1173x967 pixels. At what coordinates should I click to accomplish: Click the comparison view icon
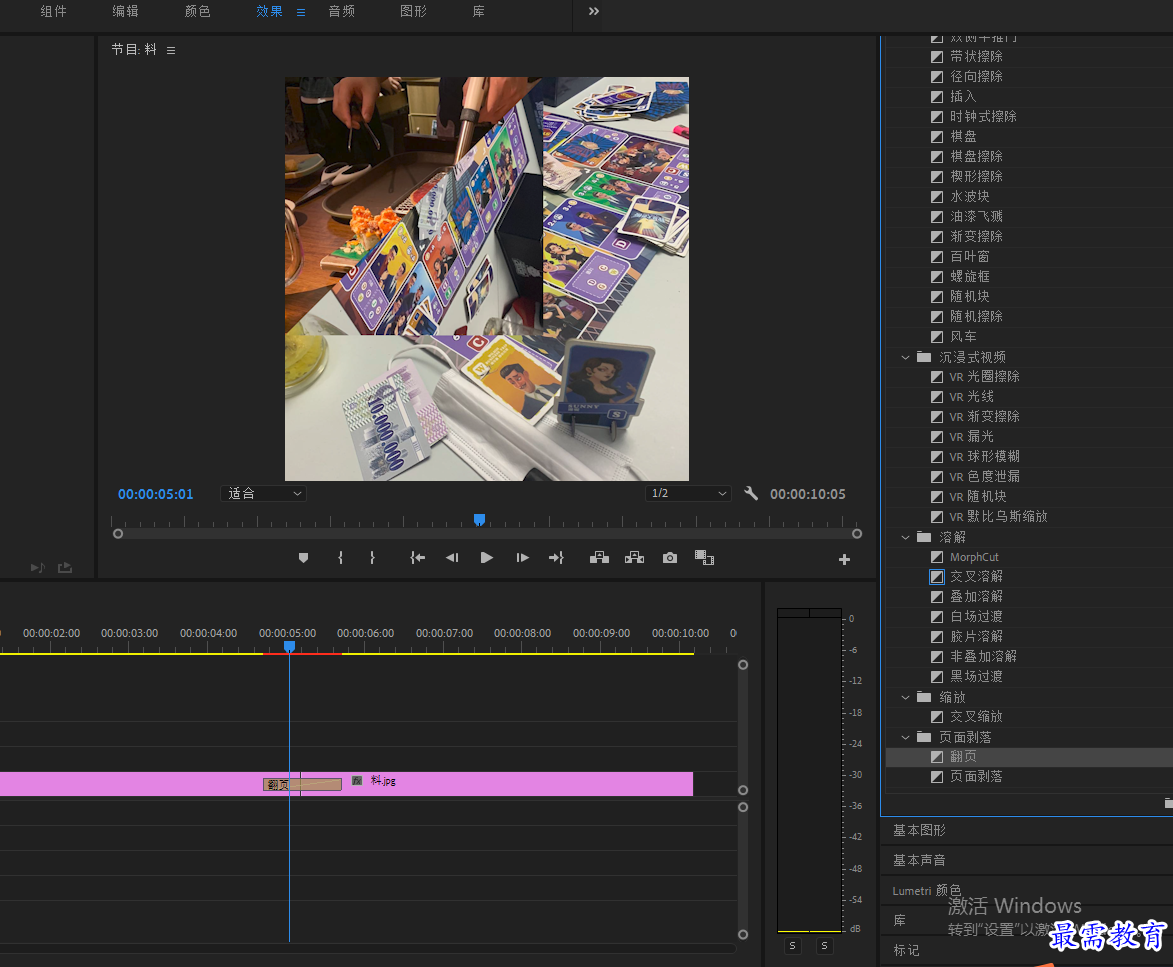pos(704,558)
